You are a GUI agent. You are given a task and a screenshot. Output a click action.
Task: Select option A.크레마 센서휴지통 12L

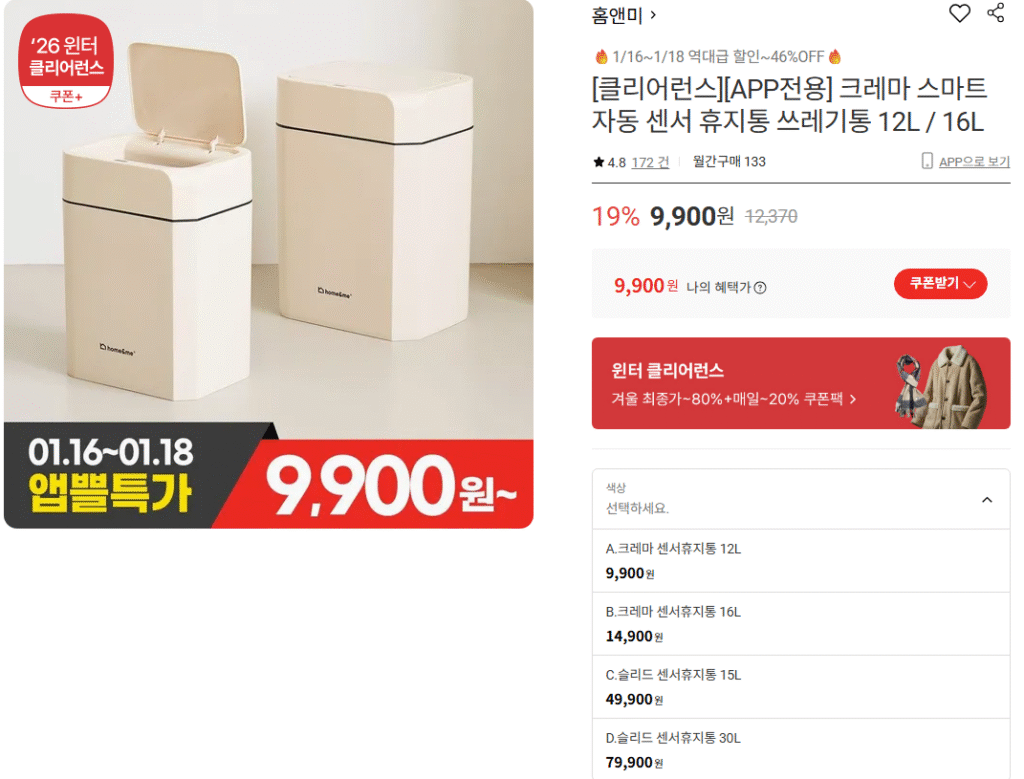(801, 561)
